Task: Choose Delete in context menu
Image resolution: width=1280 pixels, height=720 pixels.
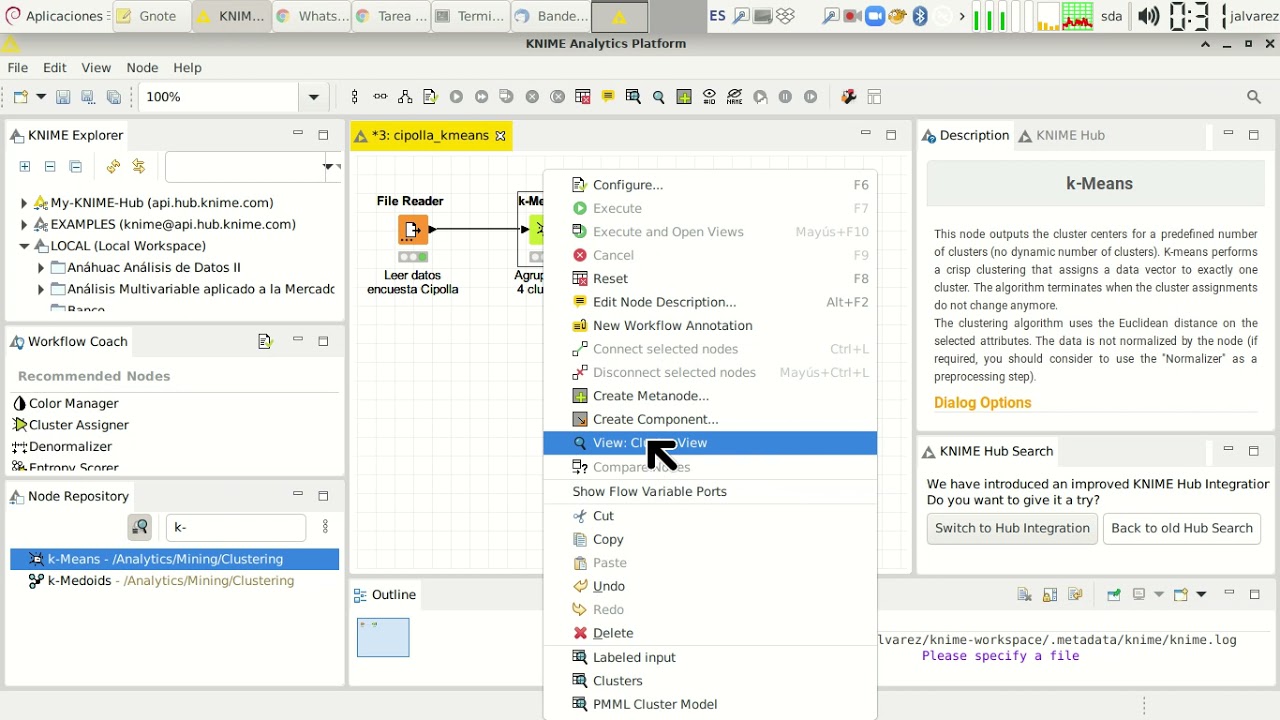Action: 710,633
